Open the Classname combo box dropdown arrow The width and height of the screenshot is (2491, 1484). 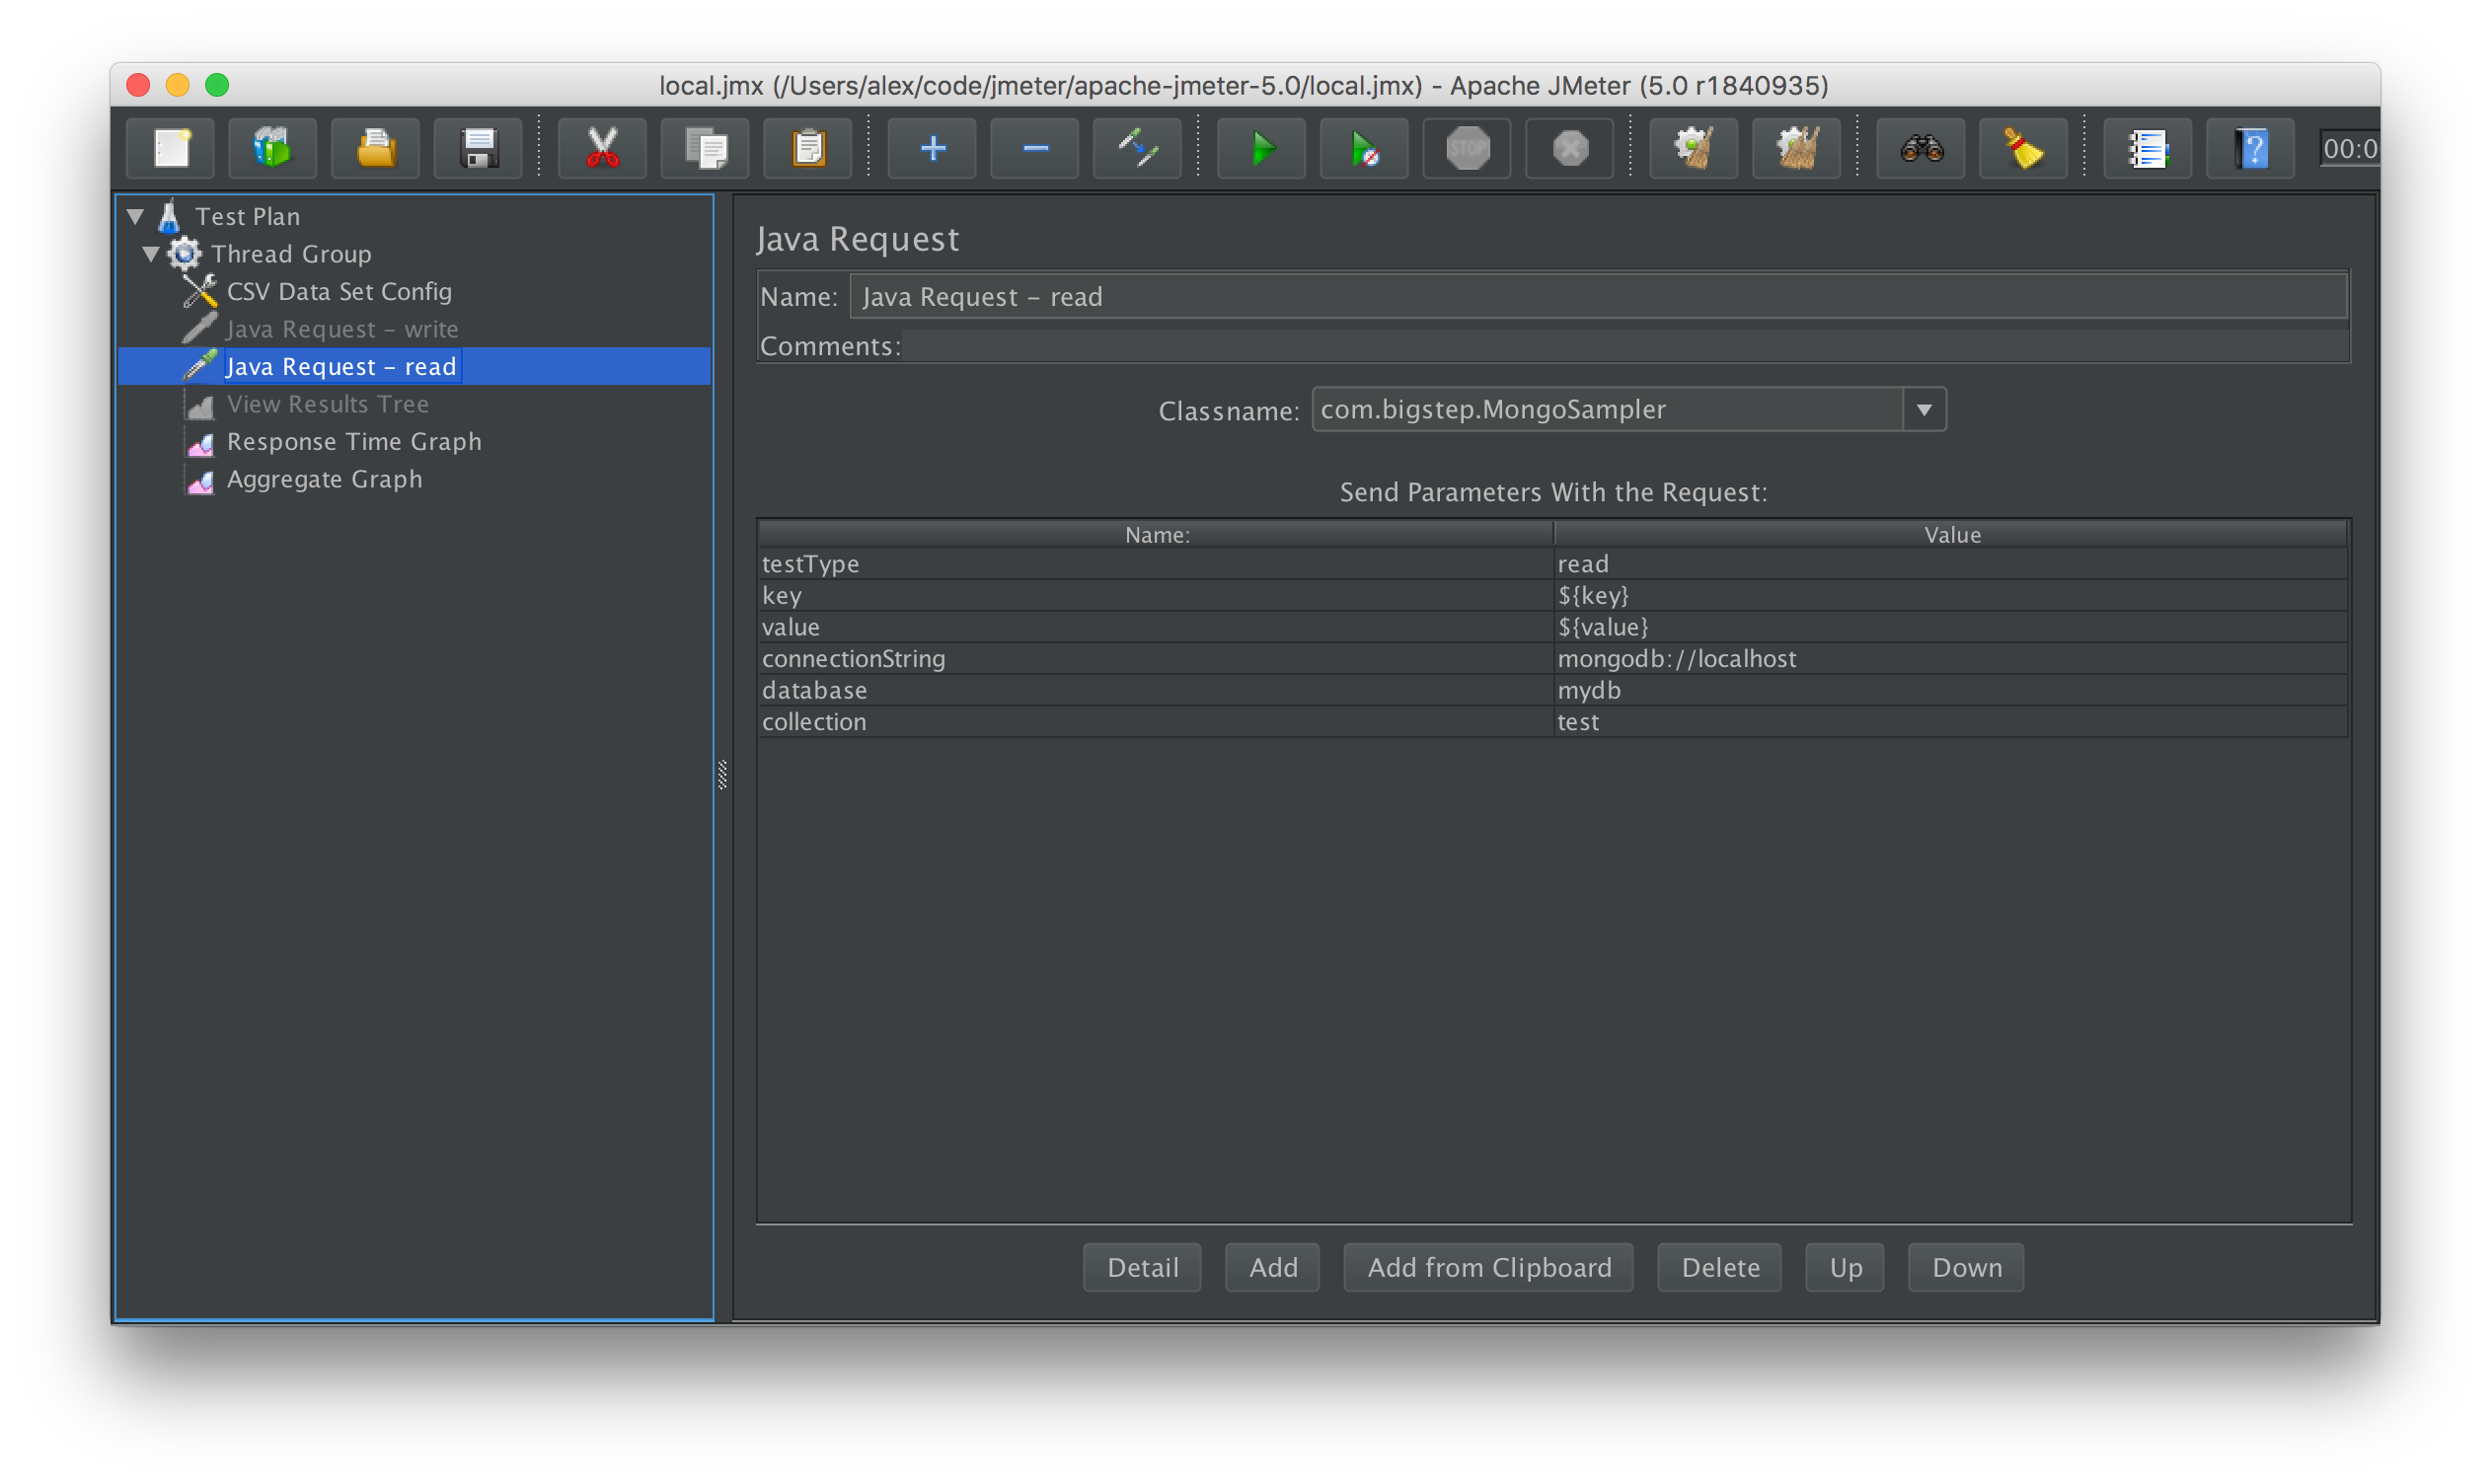(x=1923, y=410)
